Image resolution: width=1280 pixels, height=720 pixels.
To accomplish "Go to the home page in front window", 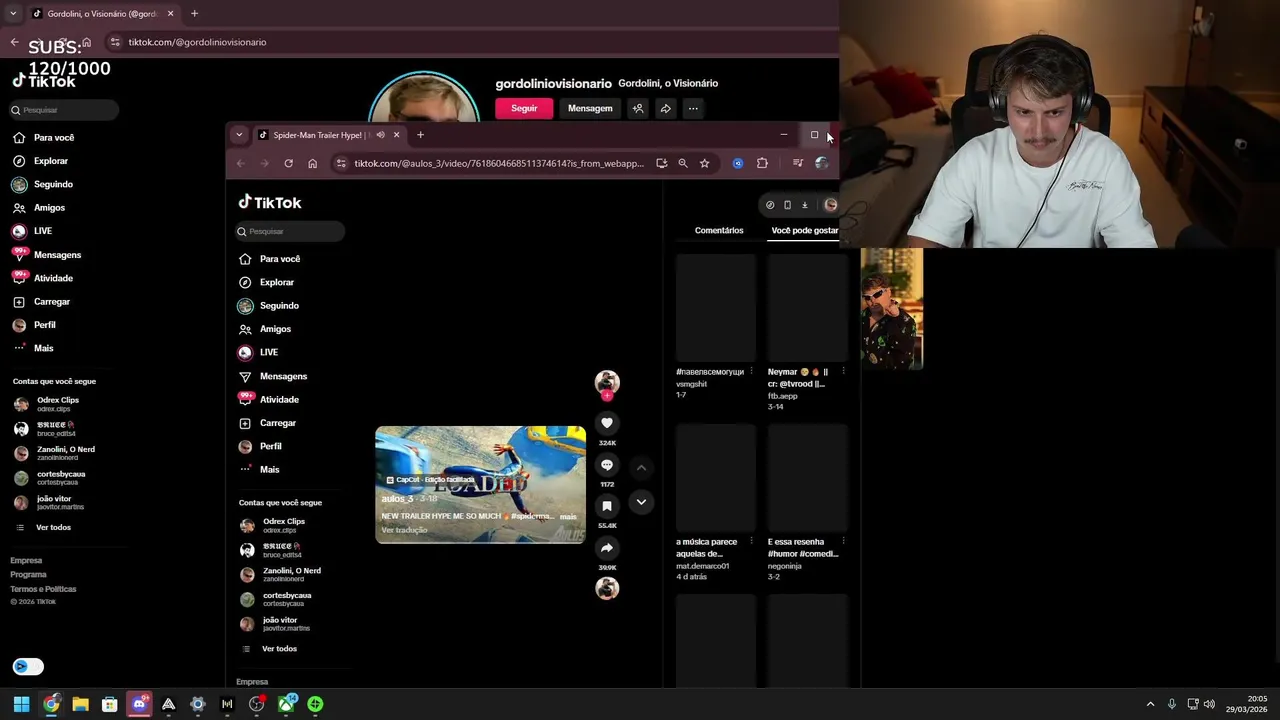I will [312, 163].
